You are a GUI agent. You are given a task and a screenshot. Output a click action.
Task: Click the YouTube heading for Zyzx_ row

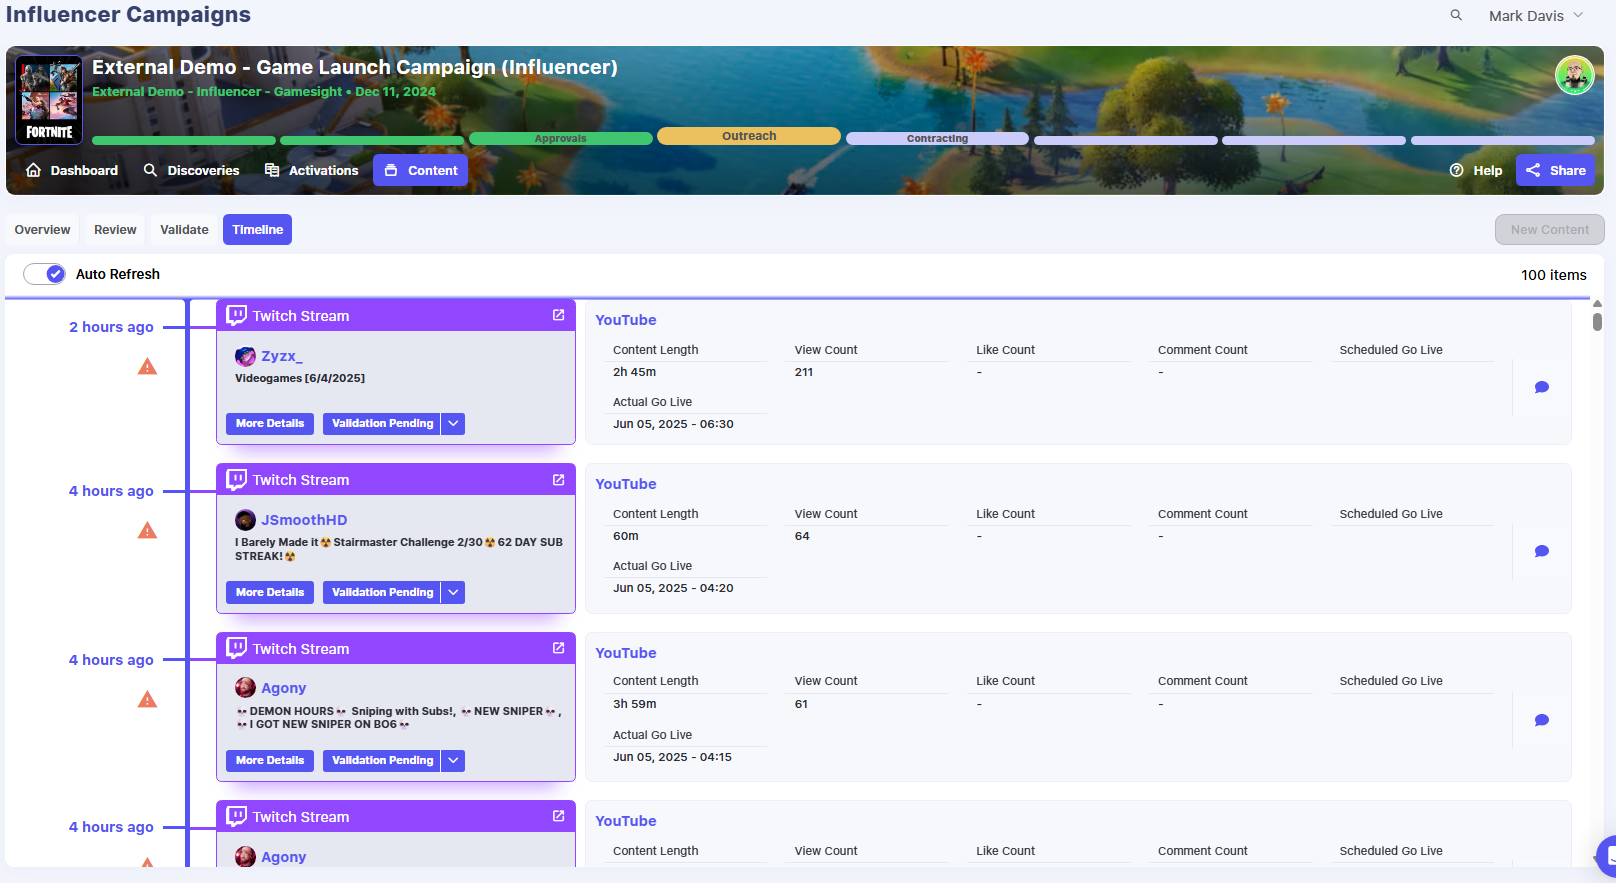[x=626, y=320]
